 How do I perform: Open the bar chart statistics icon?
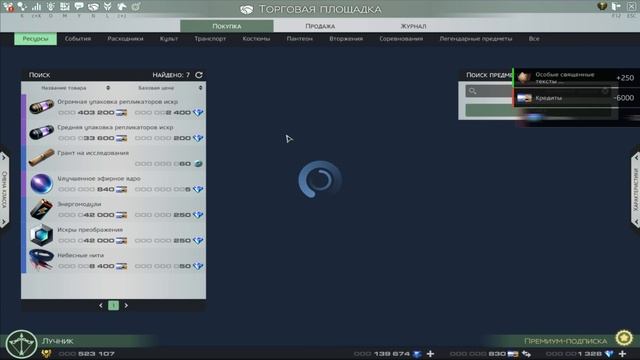tap(36, 7)
